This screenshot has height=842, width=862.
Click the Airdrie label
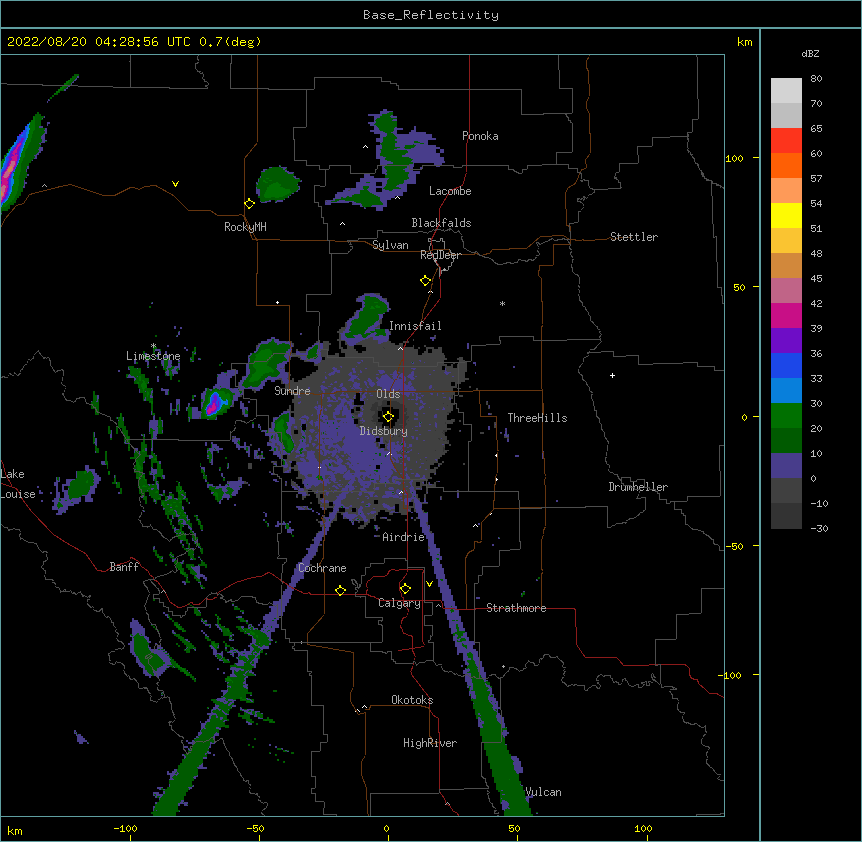[403, 537]
